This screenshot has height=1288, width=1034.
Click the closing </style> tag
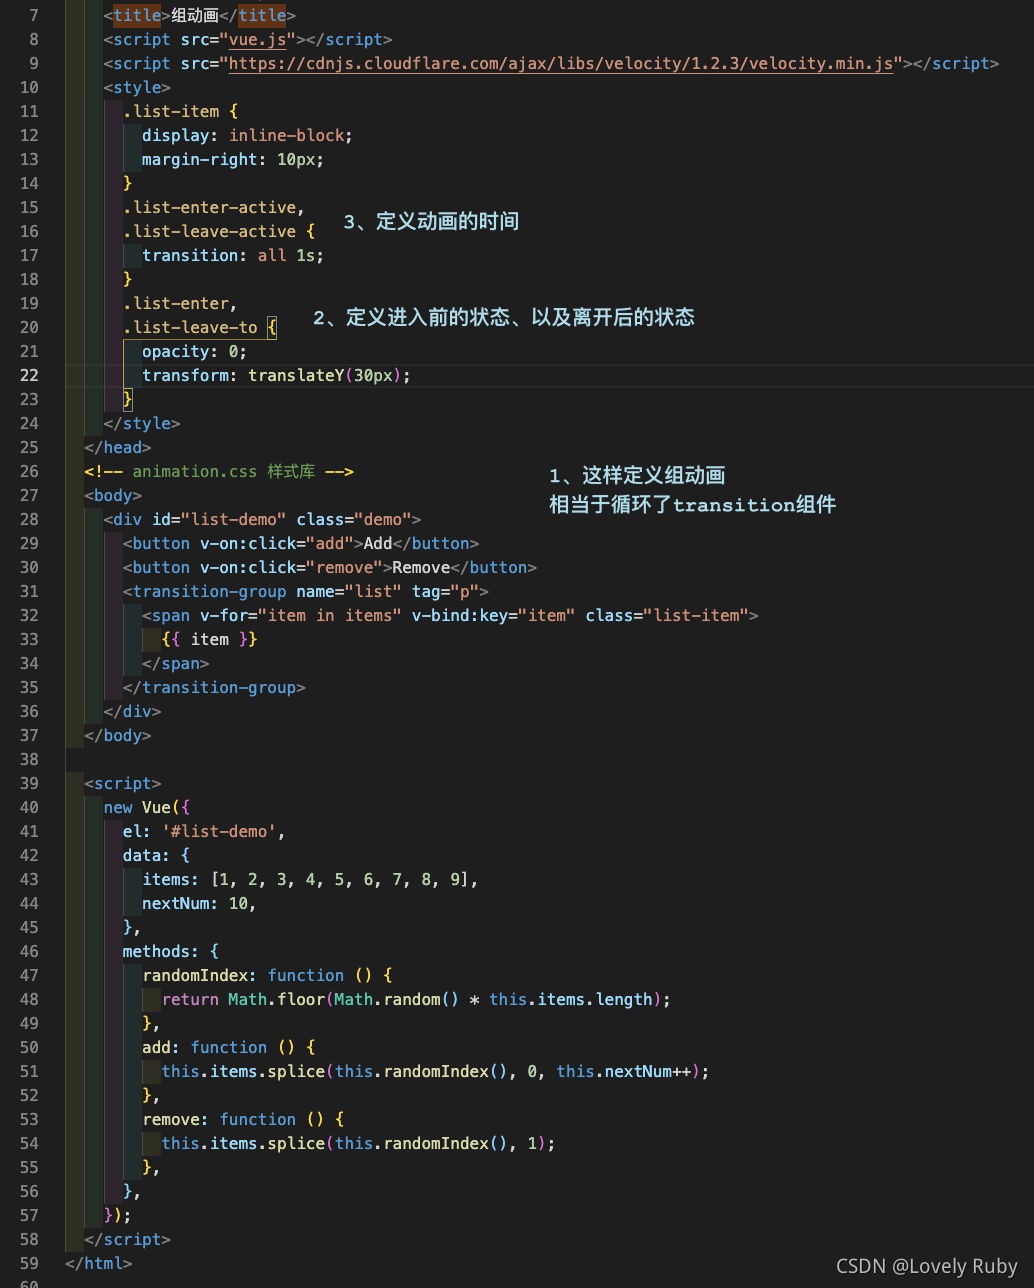[142, 423]
